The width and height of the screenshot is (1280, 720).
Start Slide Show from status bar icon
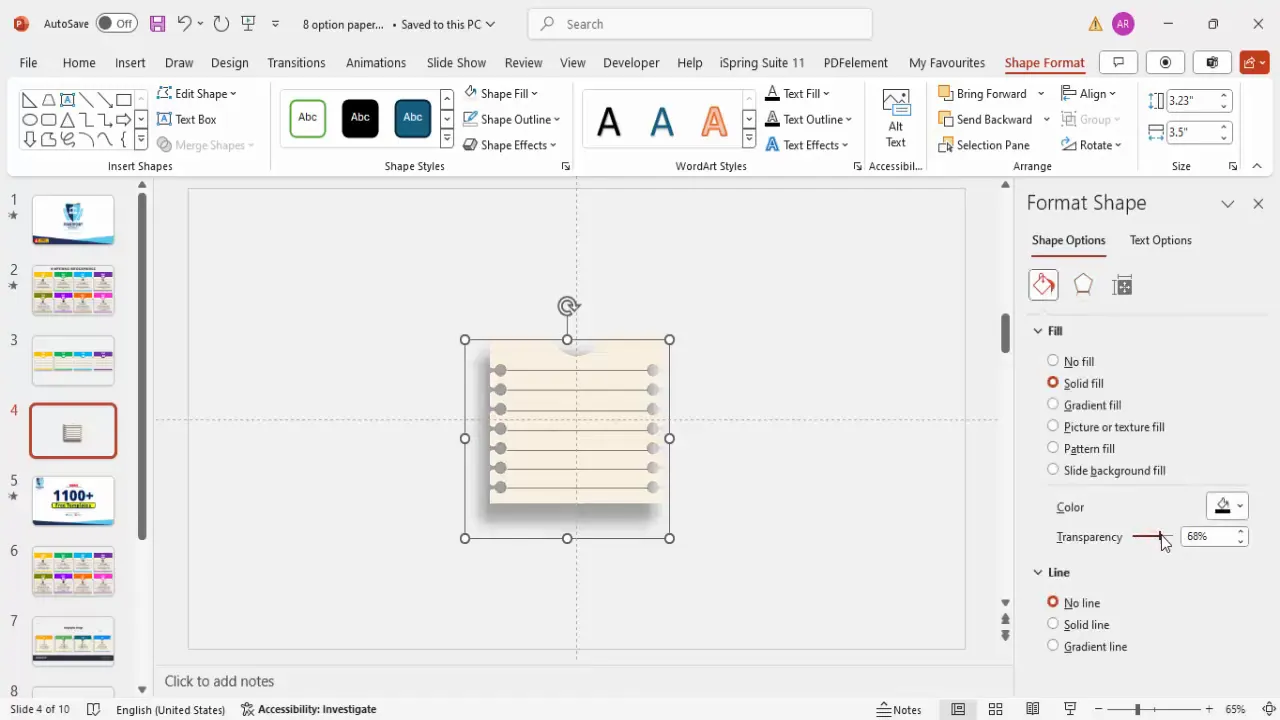[x=1070, y=709]
